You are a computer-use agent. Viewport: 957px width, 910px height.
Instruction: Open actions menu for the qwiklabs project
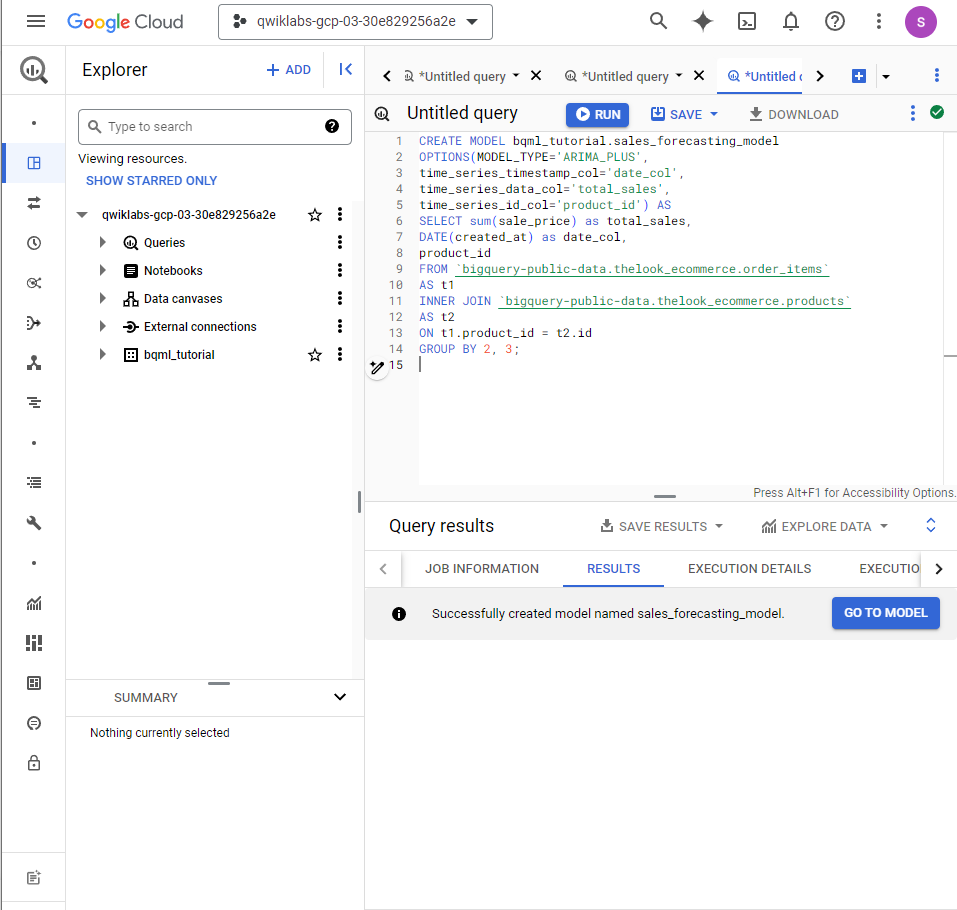click(340, 214)
